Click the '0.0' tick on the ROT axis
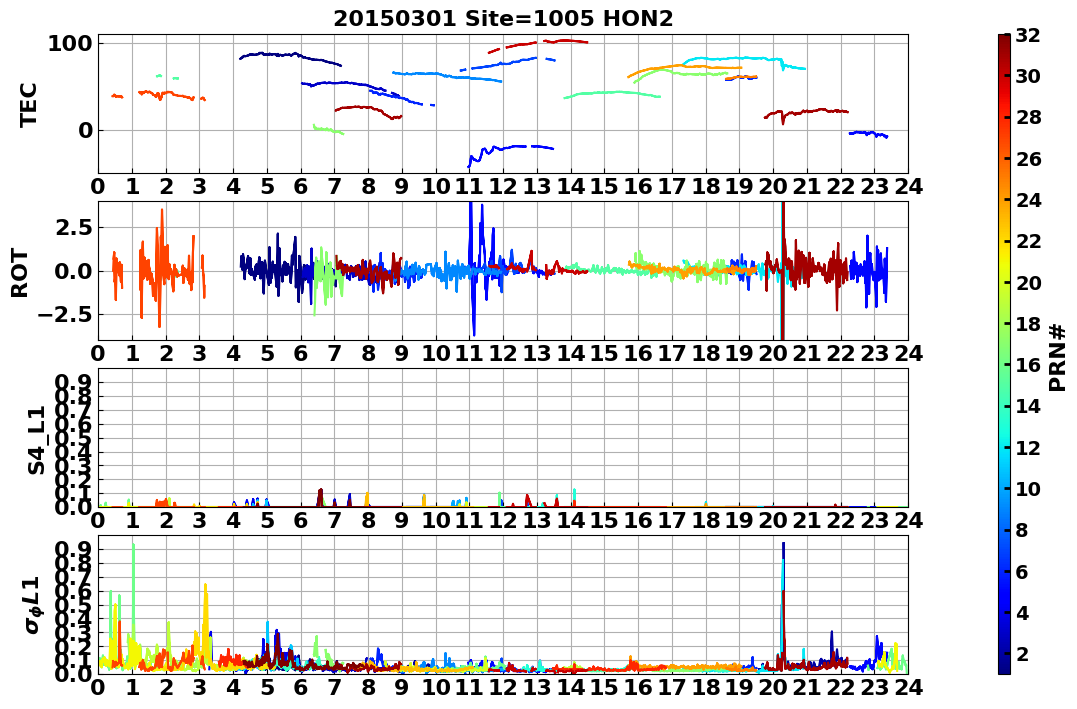 click(x=74, y=271)
